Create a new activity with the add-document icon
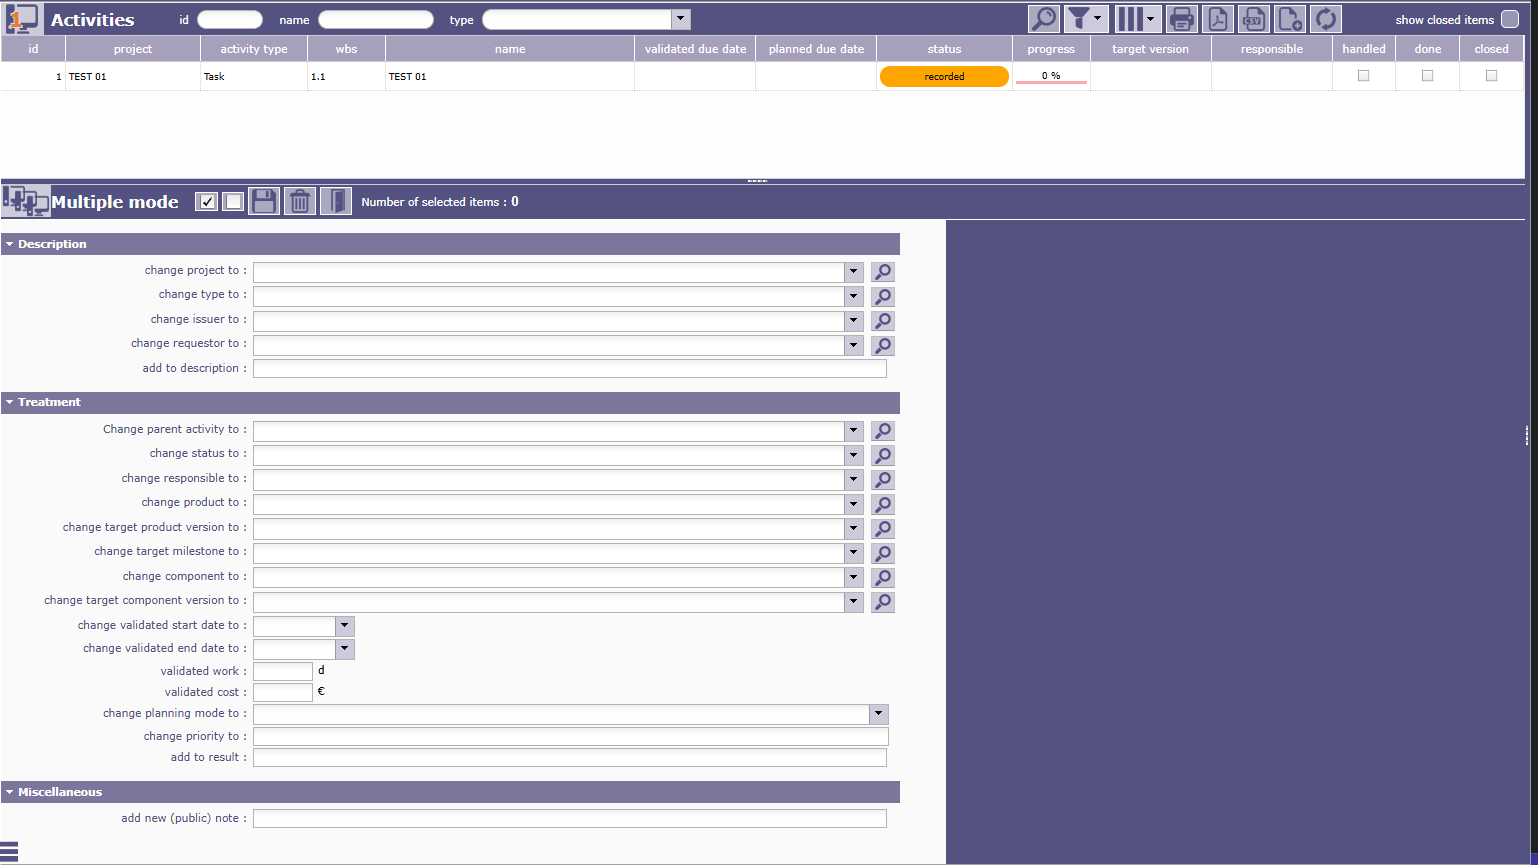The image size is (1538, 865). (1290, 19)
